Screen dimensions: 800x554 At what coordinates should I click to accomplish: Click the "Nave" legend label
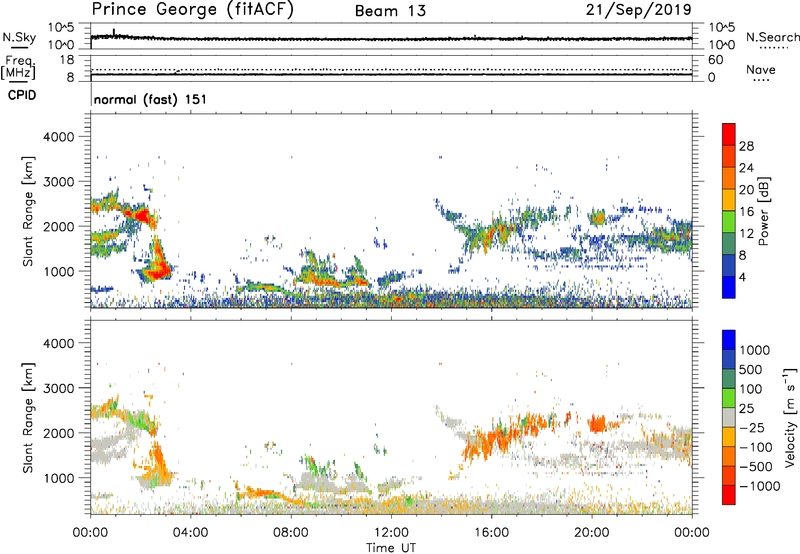761,70
